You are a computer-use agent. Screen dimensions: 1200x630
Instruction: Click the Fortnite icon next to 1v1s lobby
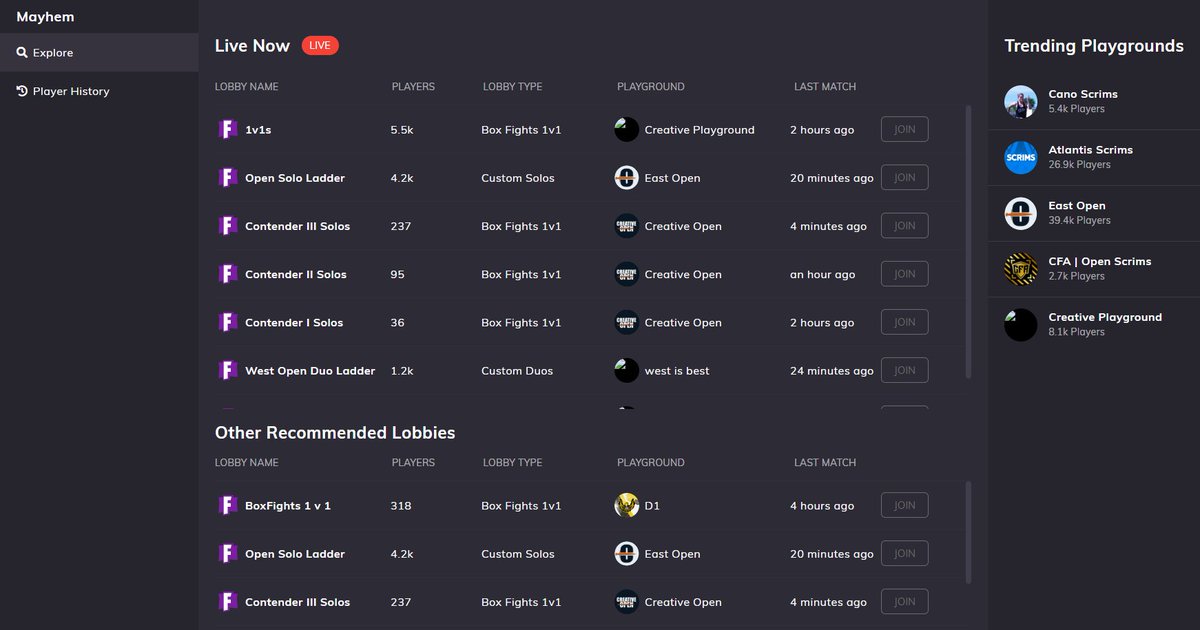227,129
